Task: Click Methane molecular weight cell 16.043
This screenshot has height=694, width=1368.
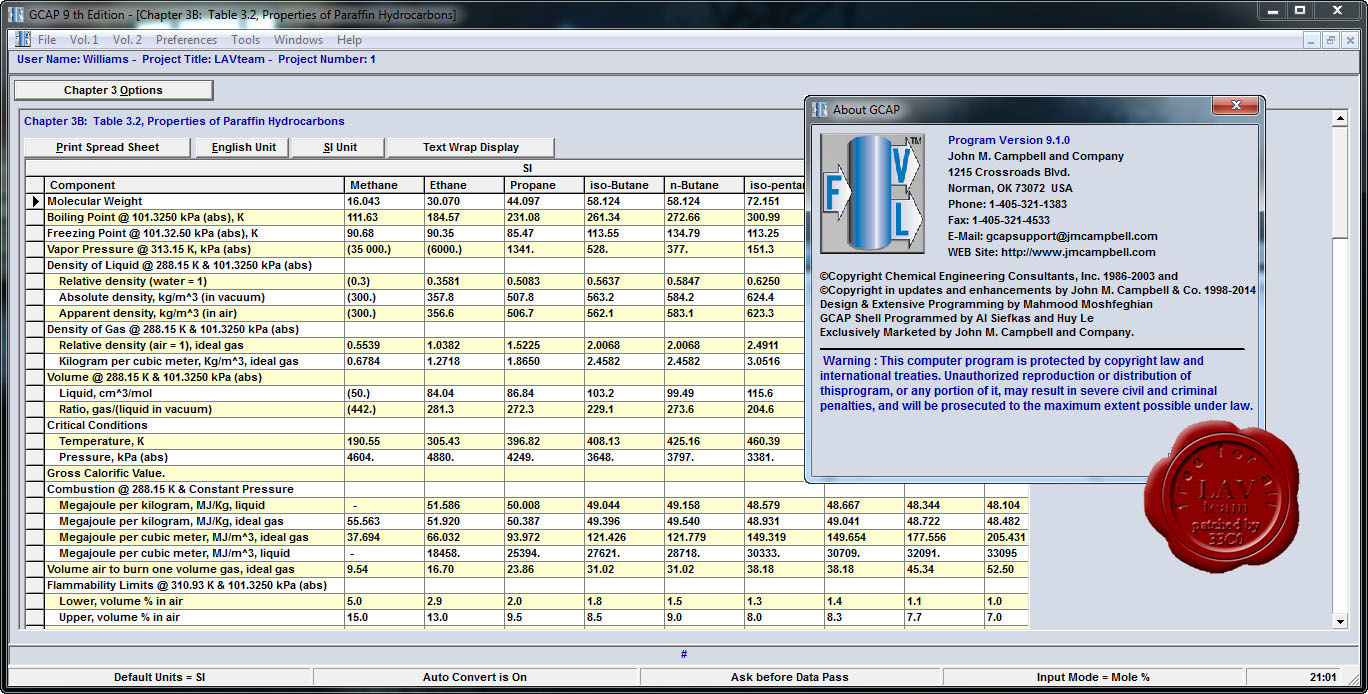Action: [x=384, y=201]
